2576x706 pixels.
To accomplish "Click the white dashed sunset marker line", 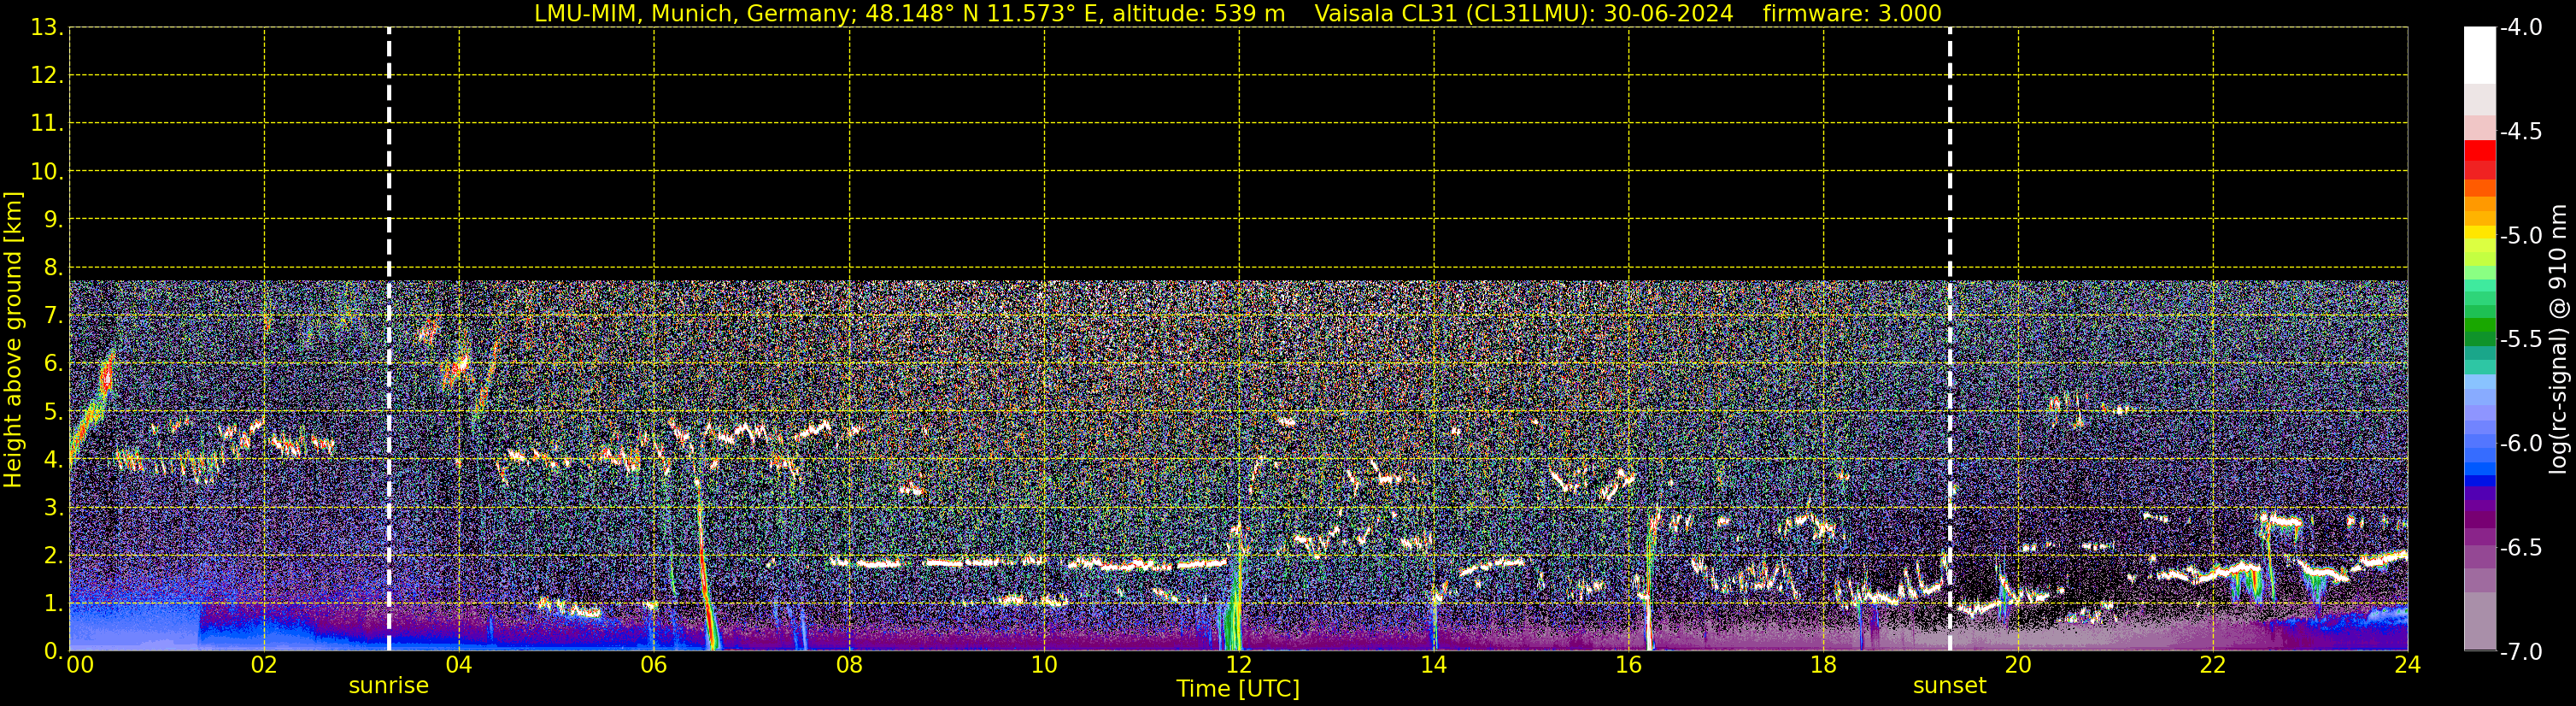I will pyautogui.click(x=1949, y=339).
